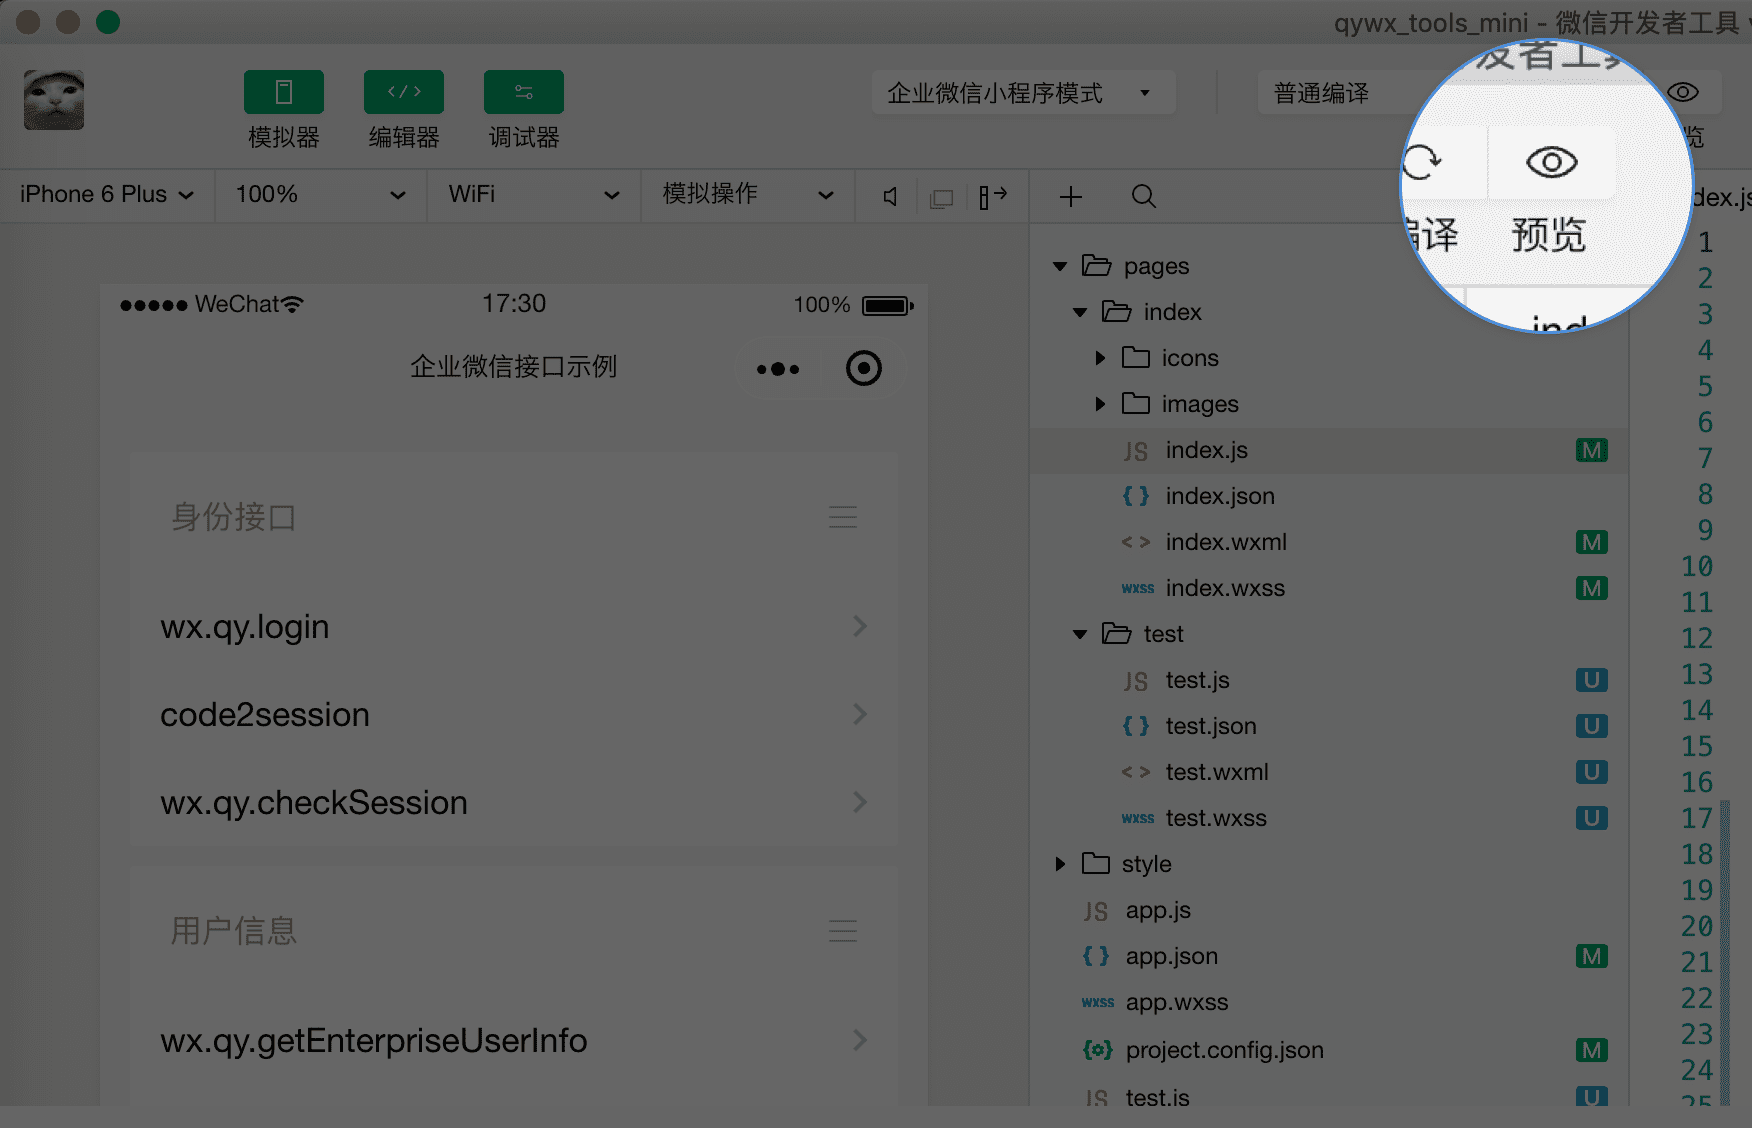Collapse the index folder
The width and height of the screenshot is (1752, 1128).
(1080, 312)
